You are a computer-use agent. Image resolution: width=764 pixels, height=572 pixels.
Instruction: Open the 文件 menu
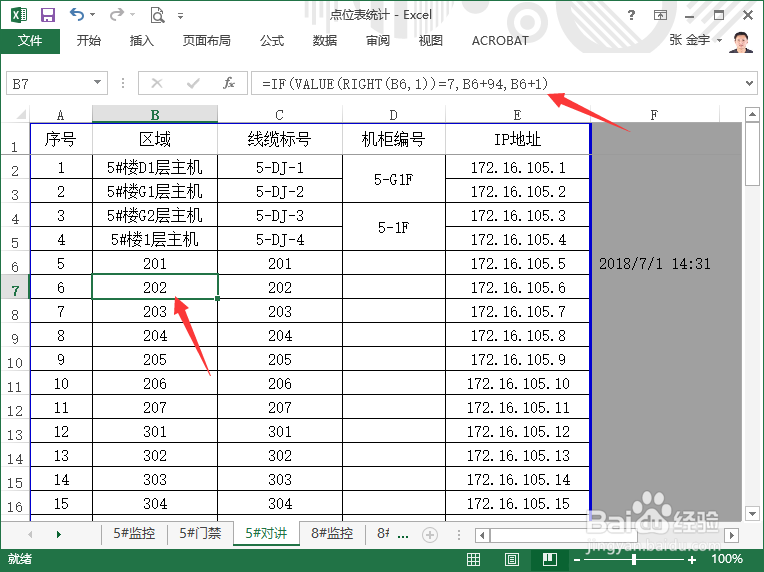click(x=30, y=41)
